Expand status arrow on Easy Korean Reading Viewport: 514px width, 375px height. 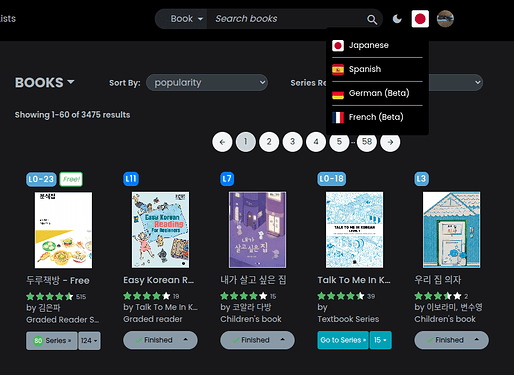[x=186, y=340]
